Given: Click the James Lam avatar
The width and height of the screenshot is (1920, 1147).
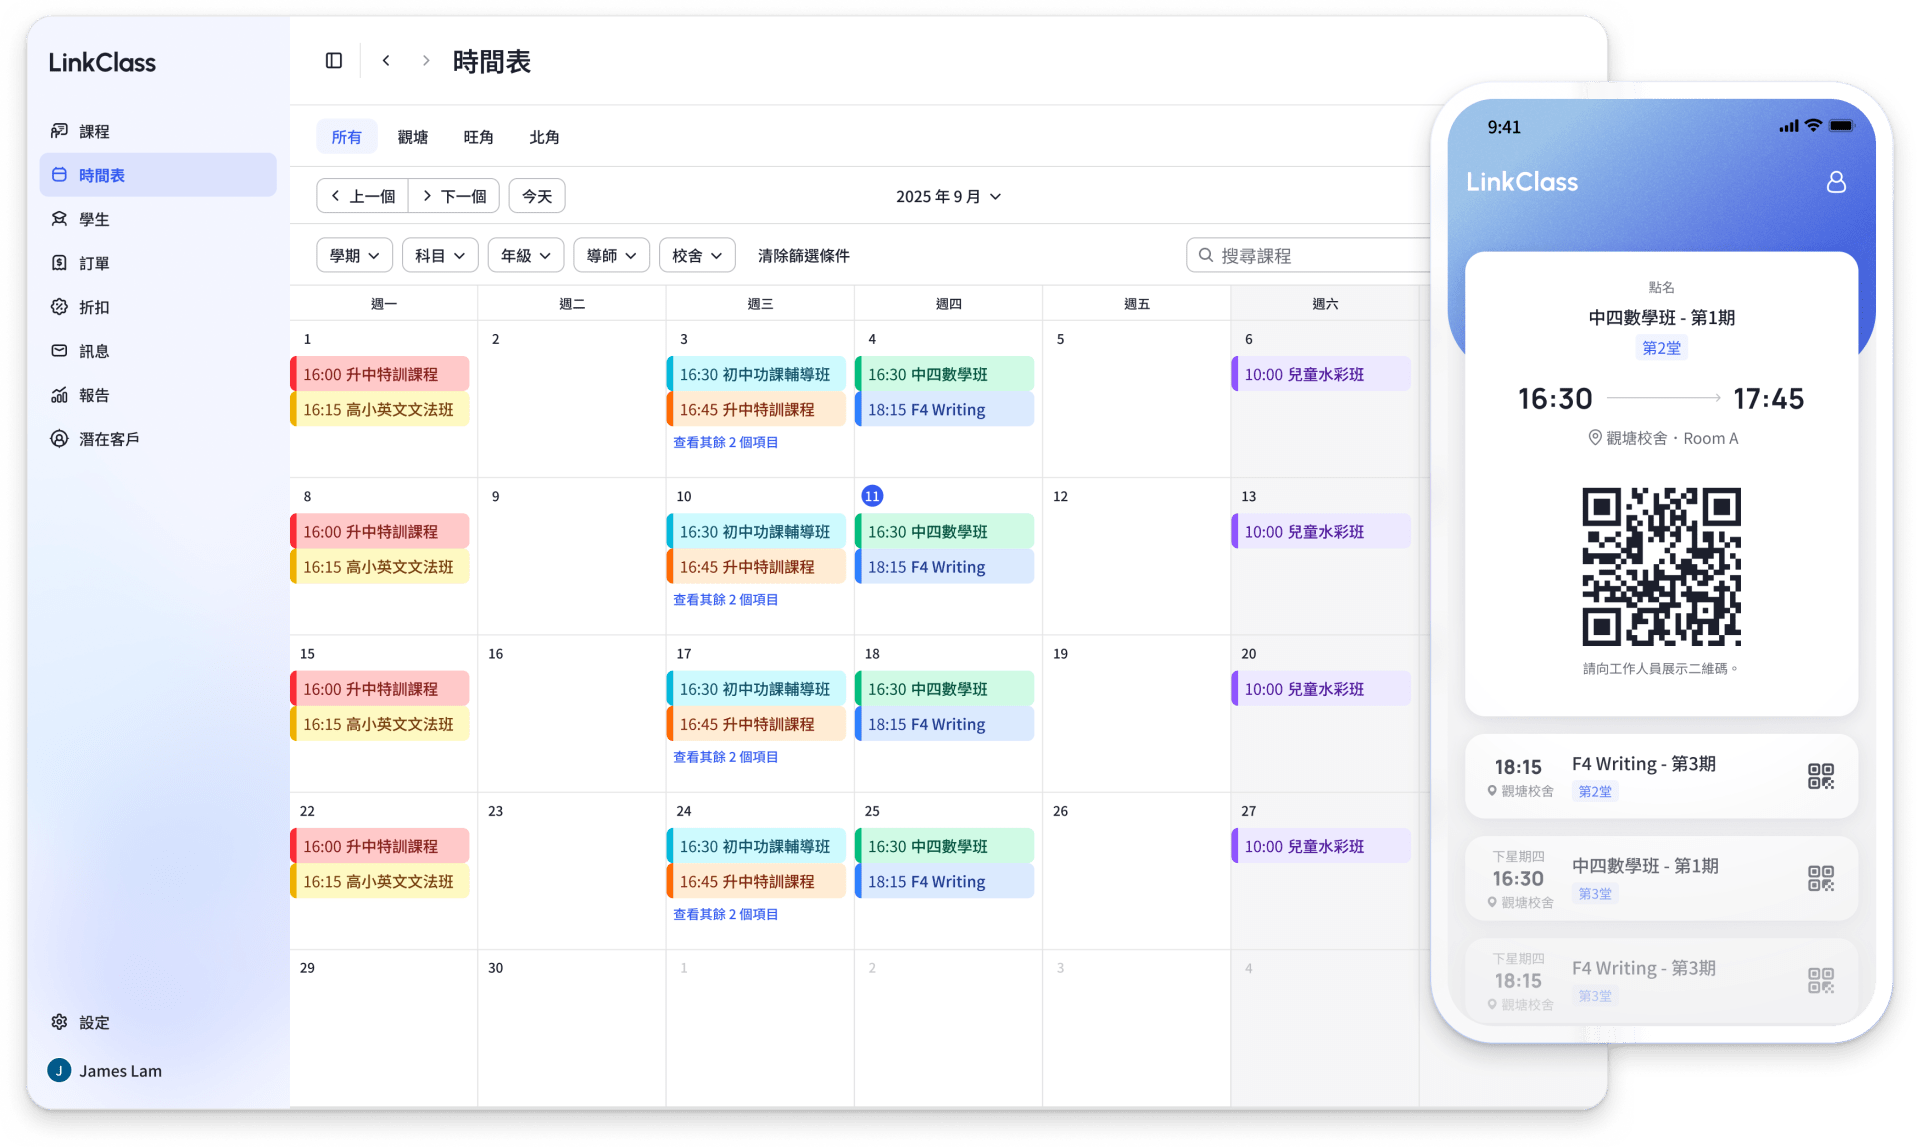Looking at the screenshot, I should (x=59, y=1071).
